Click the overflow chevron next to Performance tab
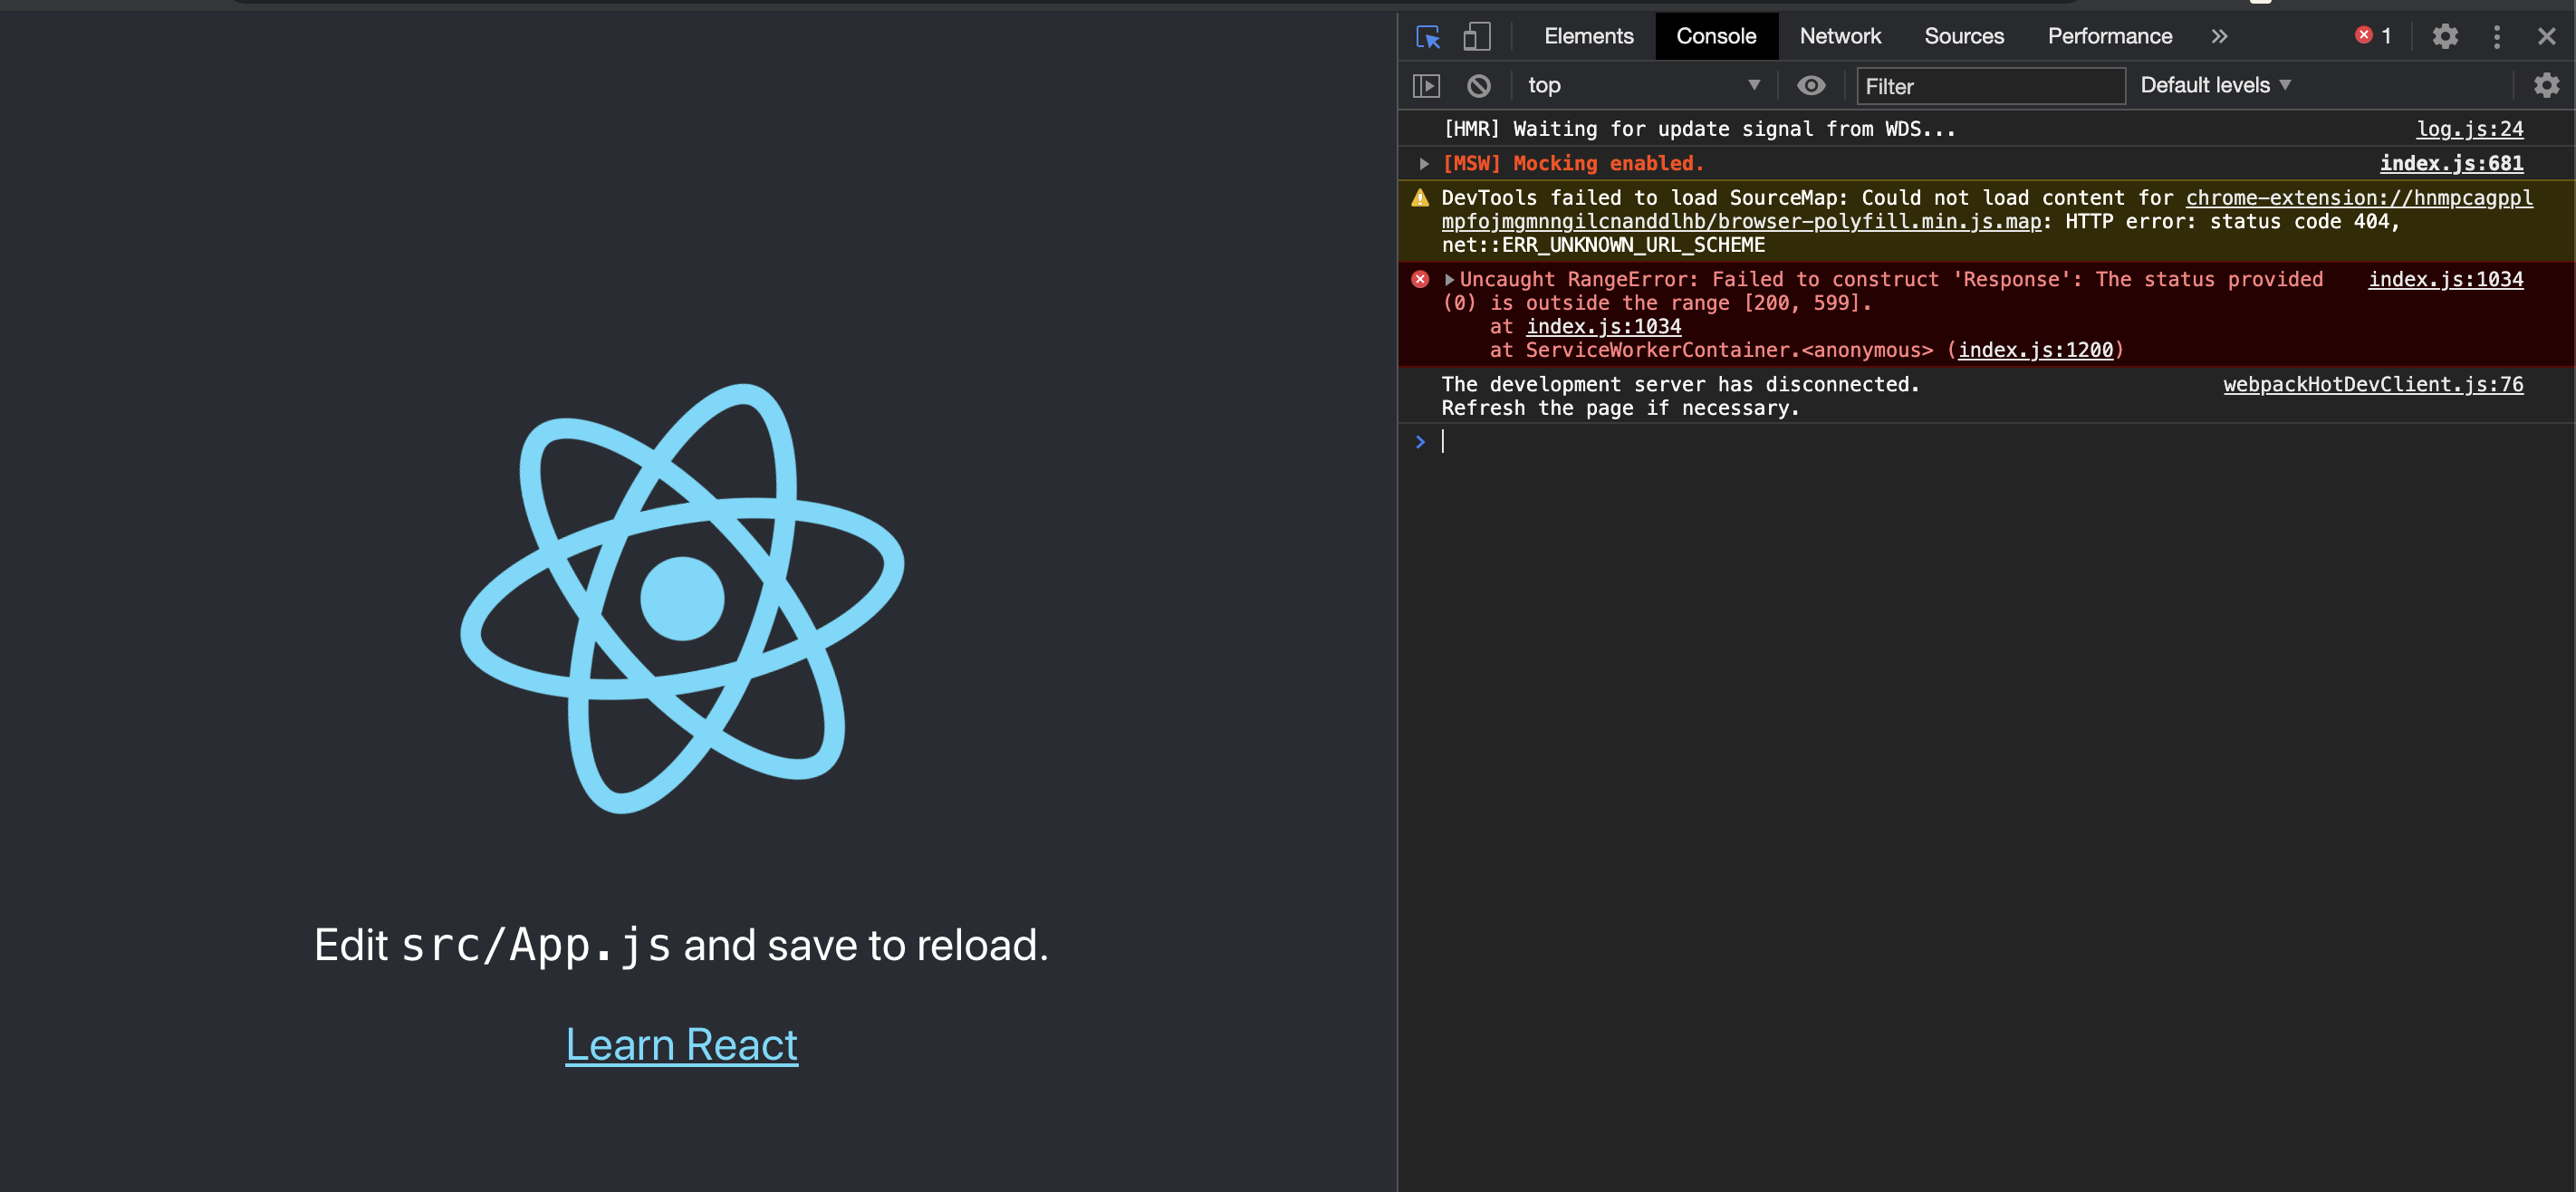The image size is (2576, 1192). coord(2219,34)
